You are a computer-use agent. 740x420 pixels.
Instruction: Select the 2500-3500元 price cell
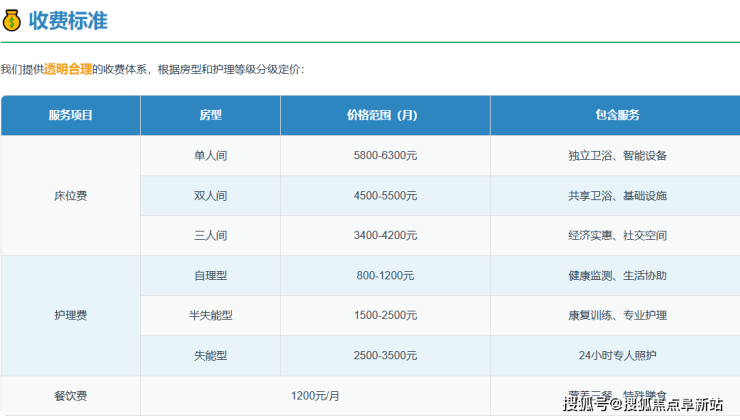385,356
